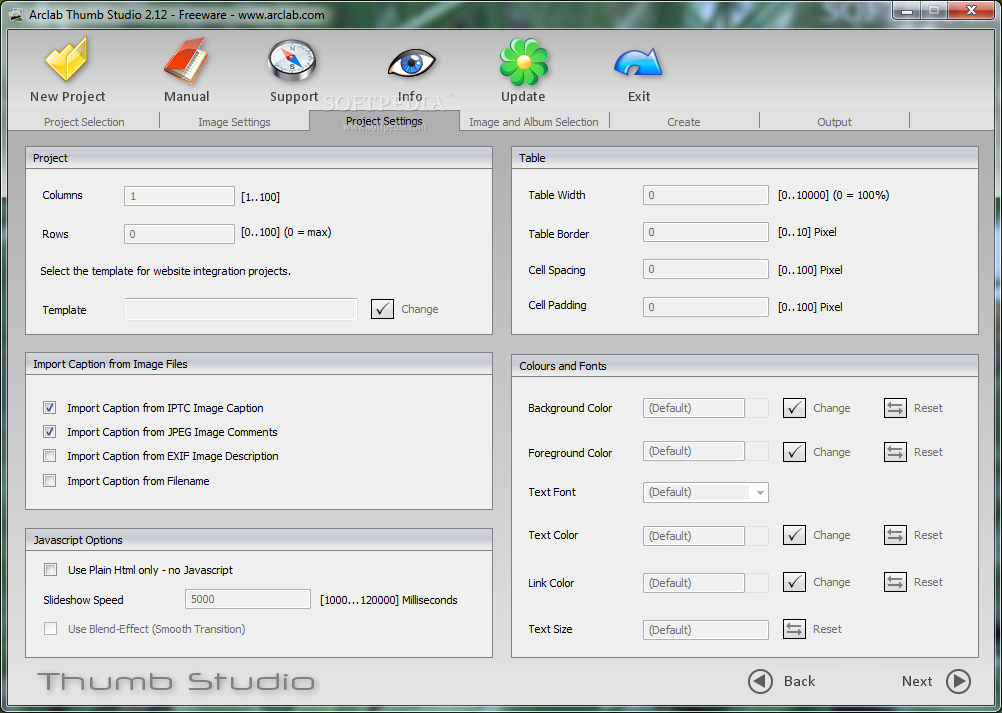Click the Text Color swatch box
1002x713 pixels.
tap(757, 535)
